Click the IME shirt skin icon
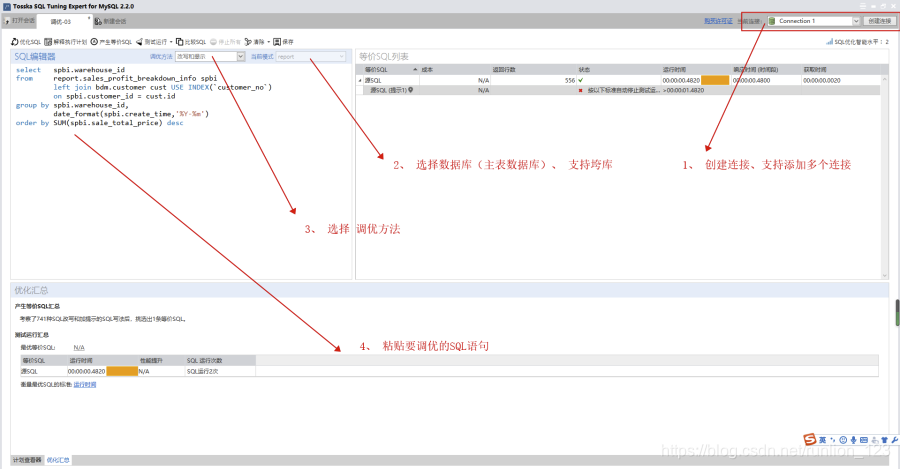Image resolution: width=900 pixels, height=469 pixels. pyautogui.click(x=885, y=440)
